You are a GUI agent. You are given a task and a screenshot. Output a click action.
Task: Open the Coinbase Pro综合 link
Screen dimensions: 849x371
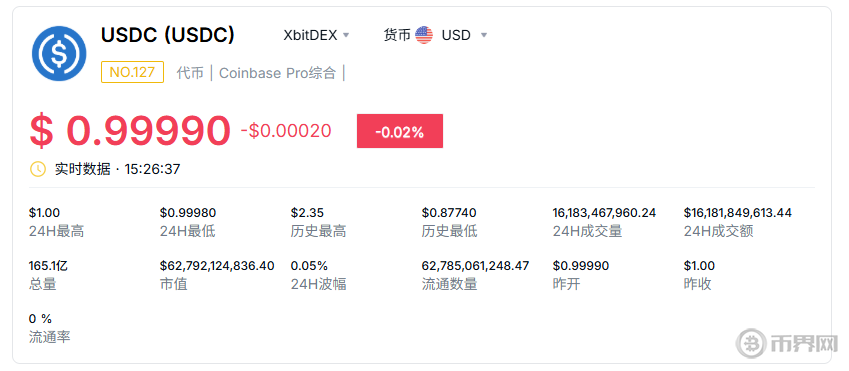(x=277, y=73)
